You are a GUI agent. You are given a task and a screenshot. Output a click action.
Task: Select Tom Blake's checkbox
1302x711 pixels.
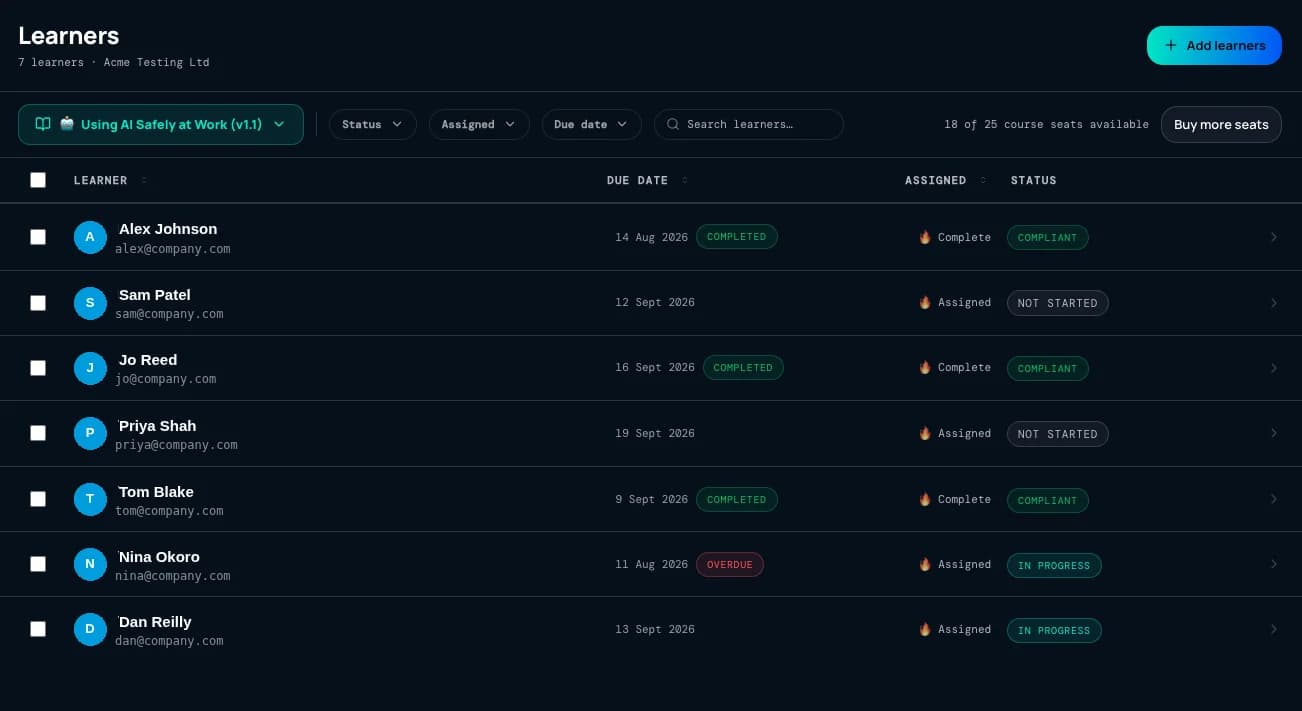tap(38, 499)
